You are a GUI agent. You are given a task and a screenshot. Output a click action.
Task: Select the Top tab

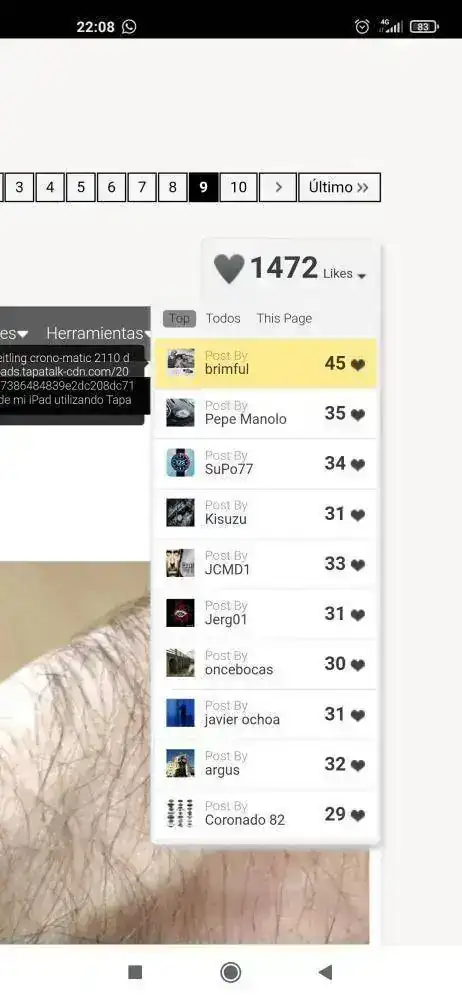[x=179, y=318]
